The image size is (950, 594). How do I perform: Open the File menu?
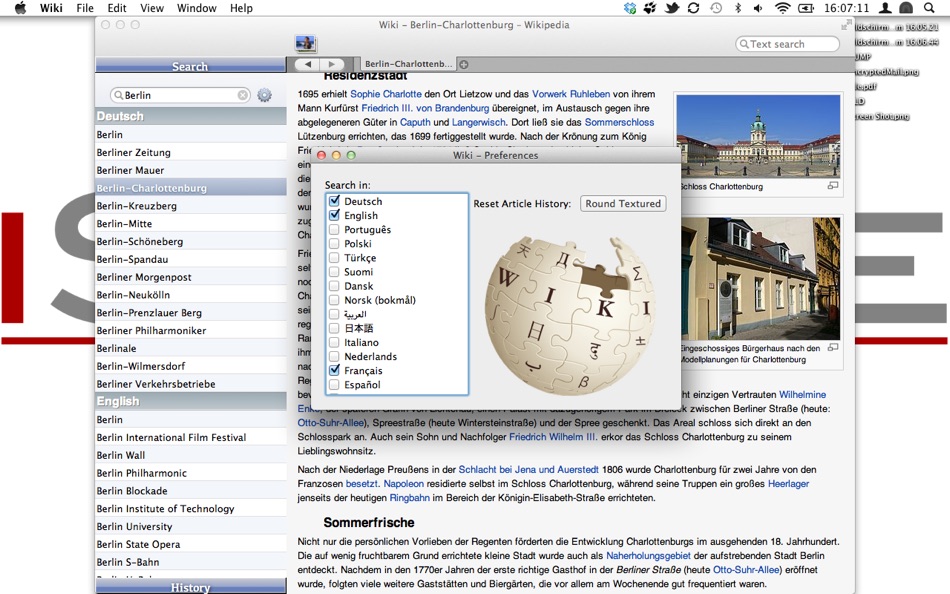[85, 8]
